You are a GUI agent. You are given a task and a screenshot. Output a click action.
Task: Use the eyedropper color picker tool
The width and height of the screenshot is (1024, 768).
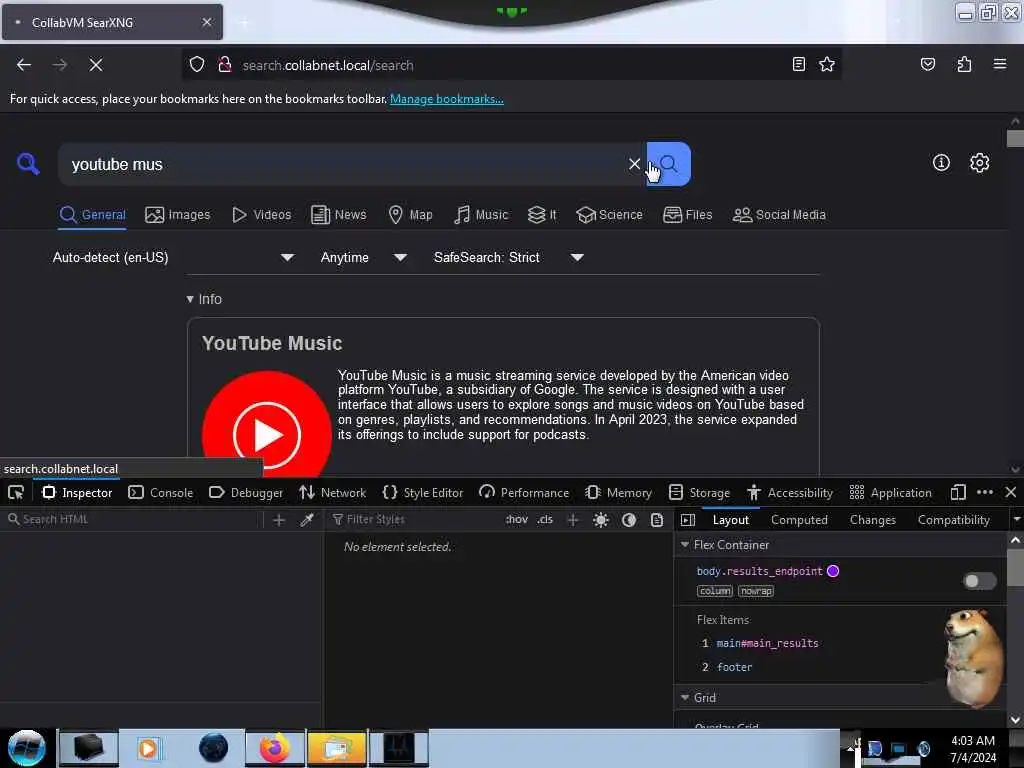point(307,520)
